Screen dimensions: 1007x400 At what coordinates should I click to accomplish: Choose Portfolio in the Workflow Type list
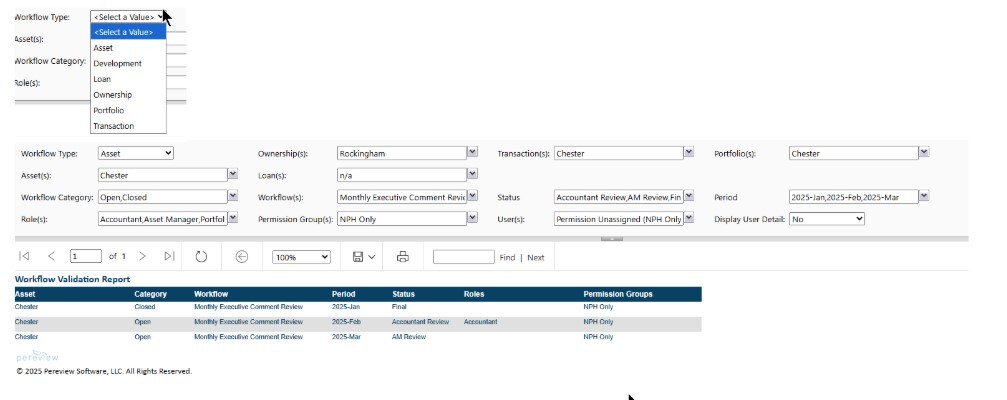108,110
